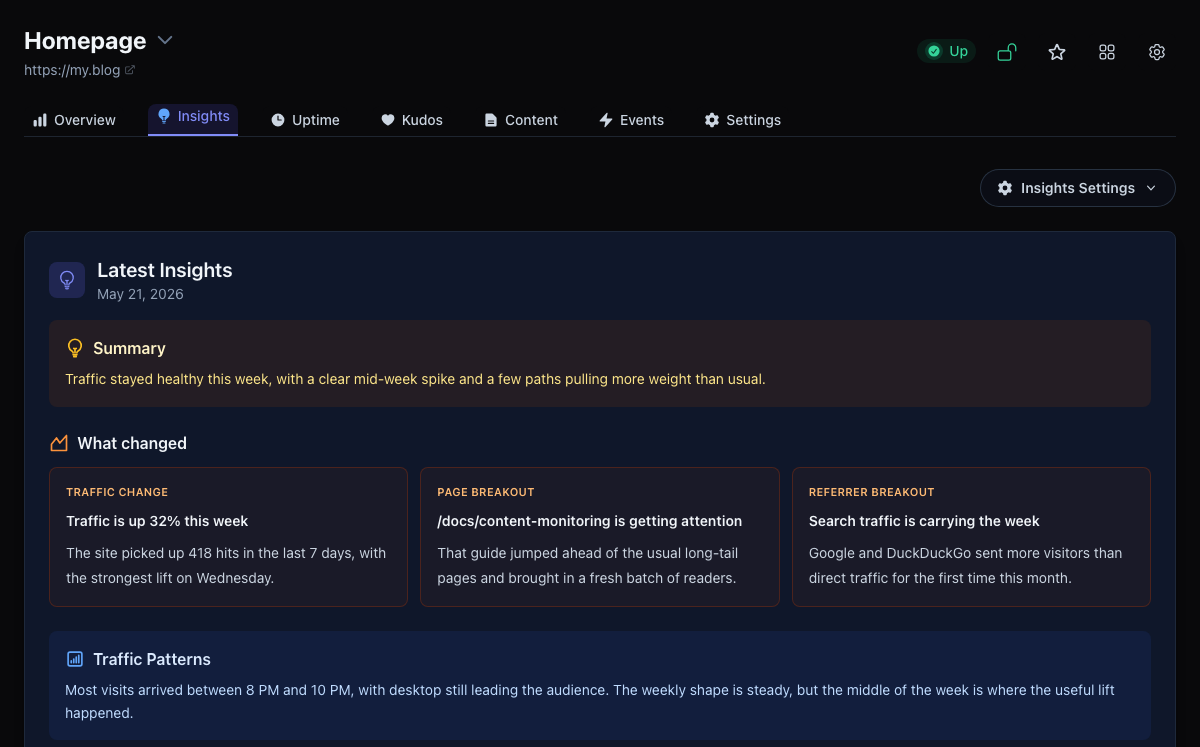Click the lightbulb icon beside Latest Insights
The image size is (1200, 747).
(x=67, y=280)
